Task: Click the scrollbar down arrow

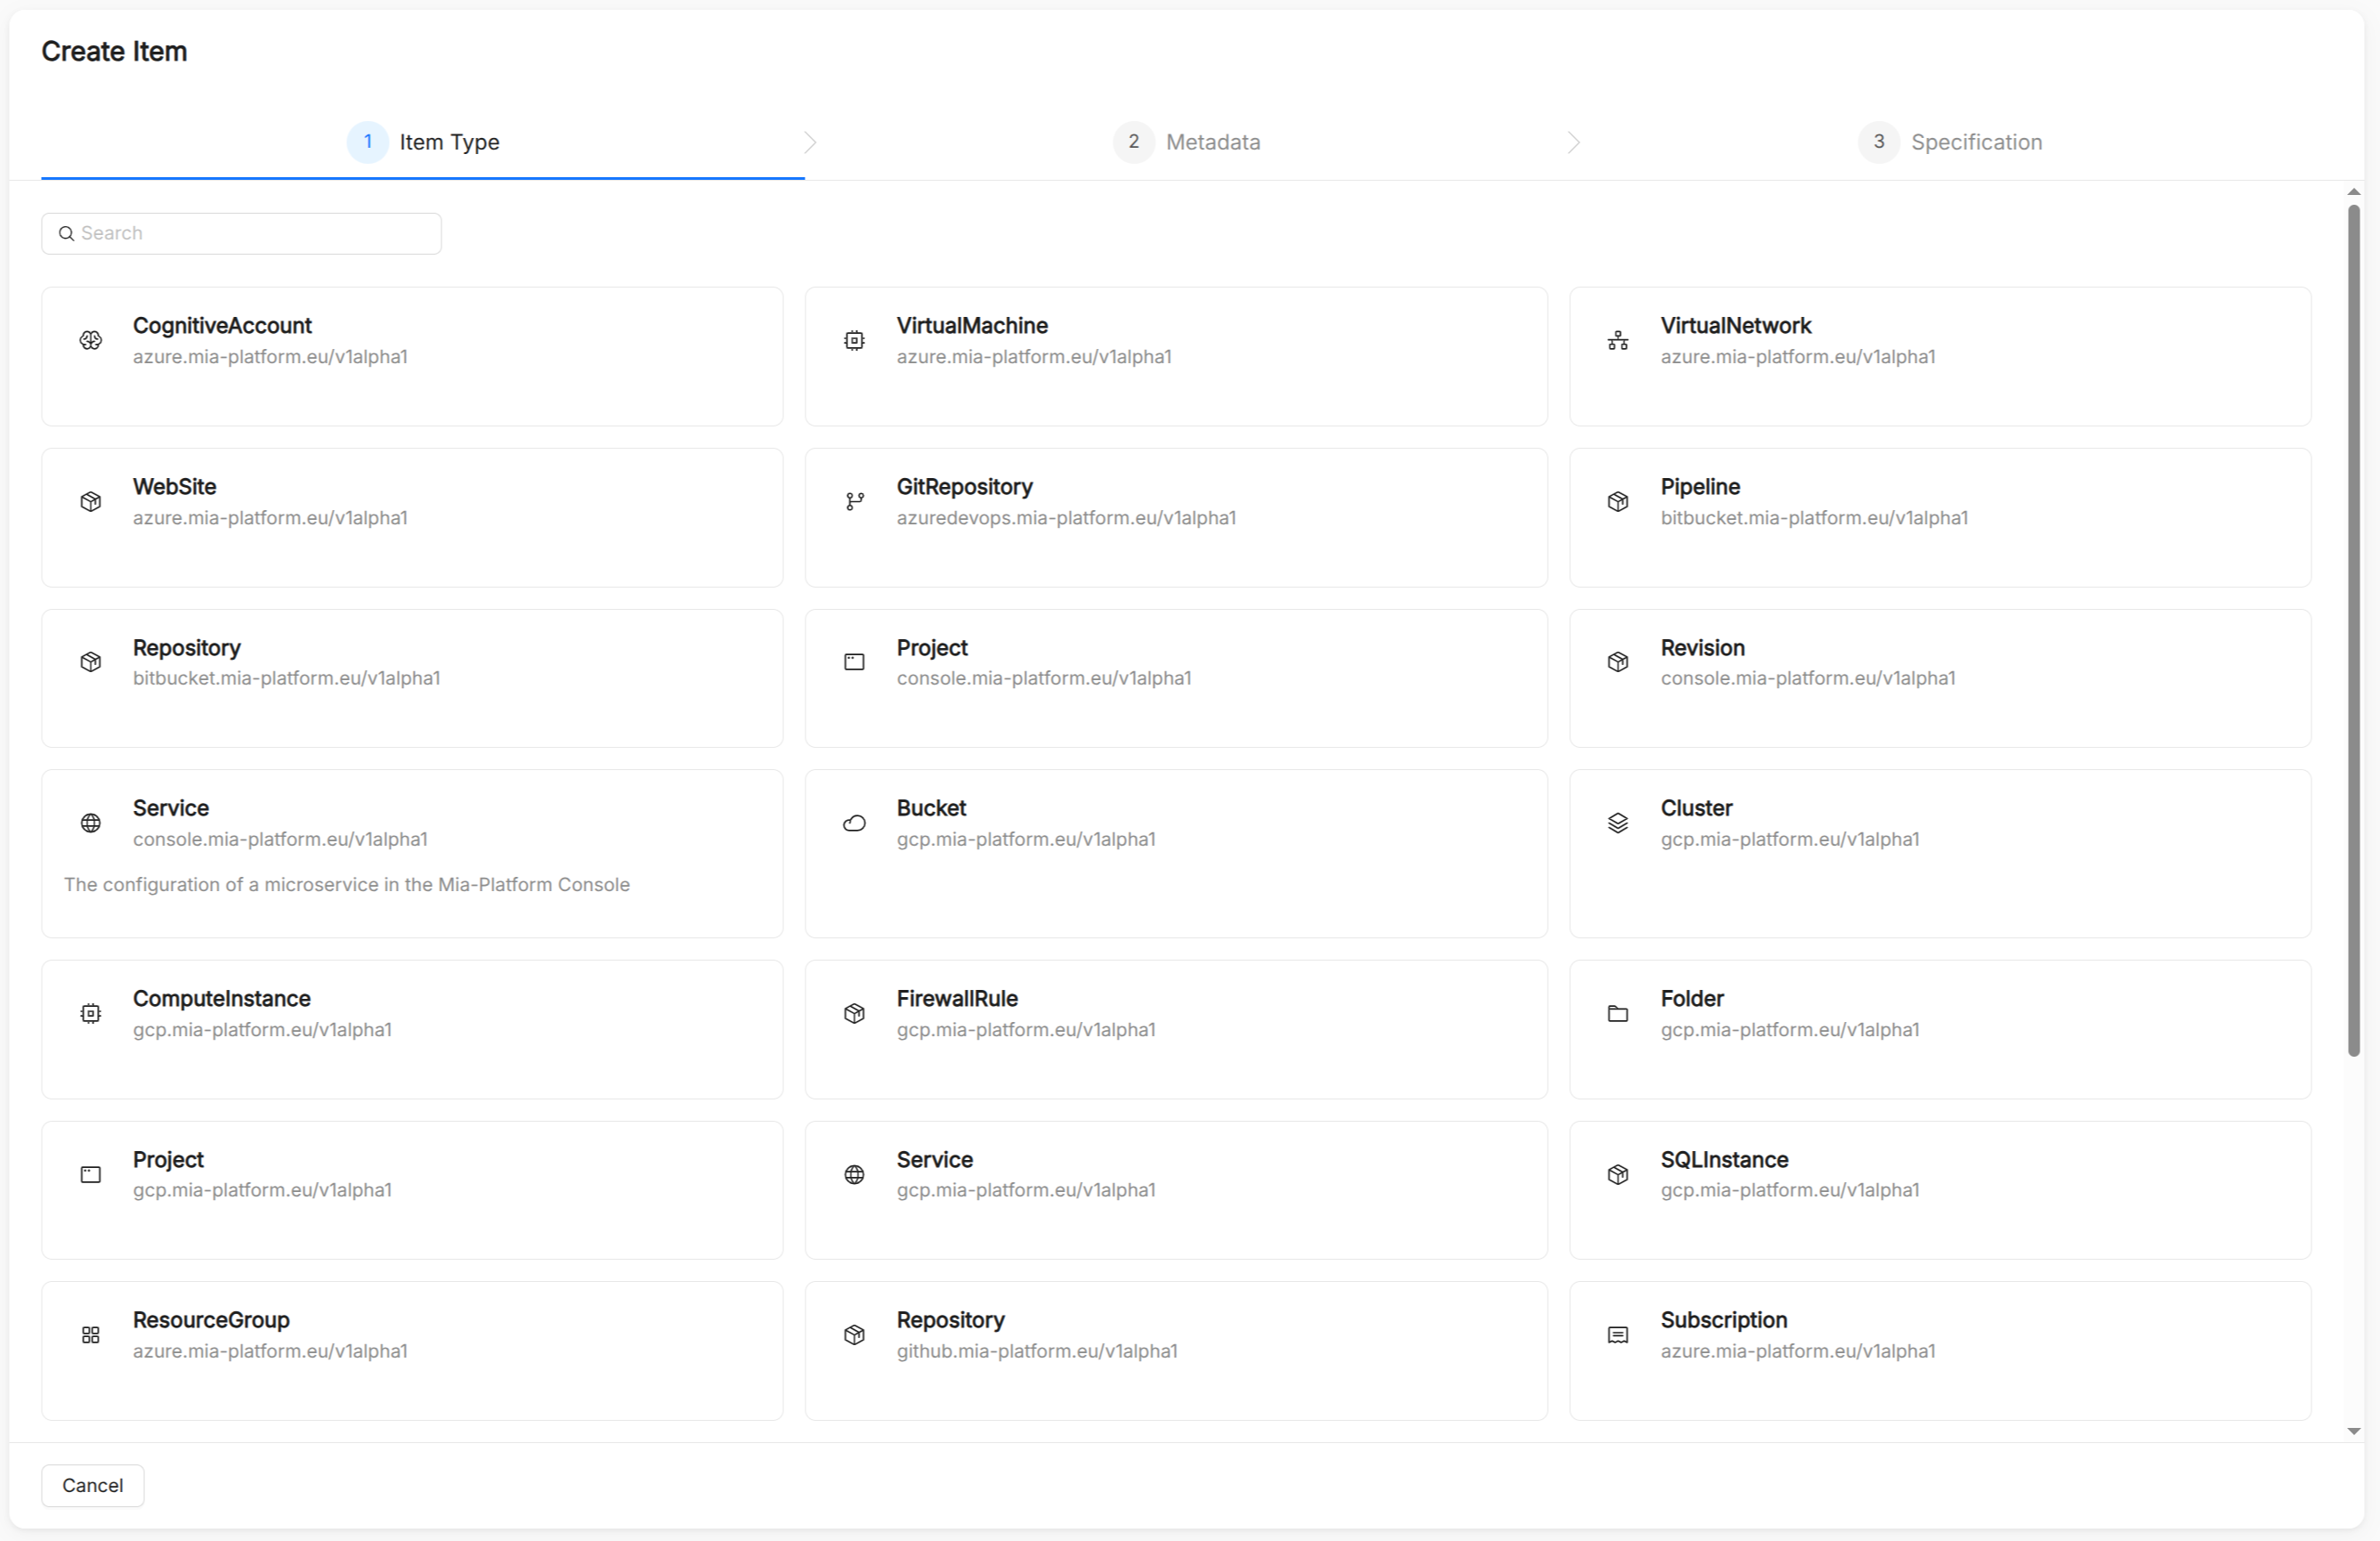Action: [2353, 1431]
